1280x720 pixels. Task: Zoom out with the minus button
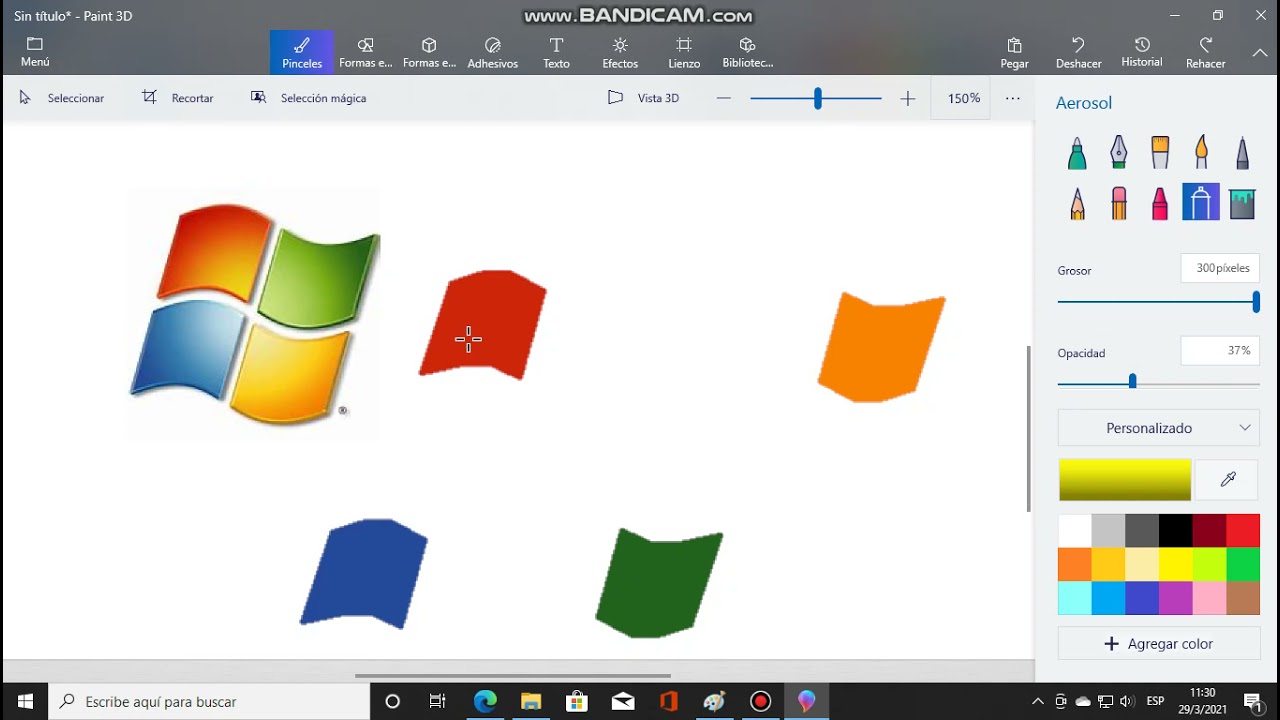tap(724, 98)
